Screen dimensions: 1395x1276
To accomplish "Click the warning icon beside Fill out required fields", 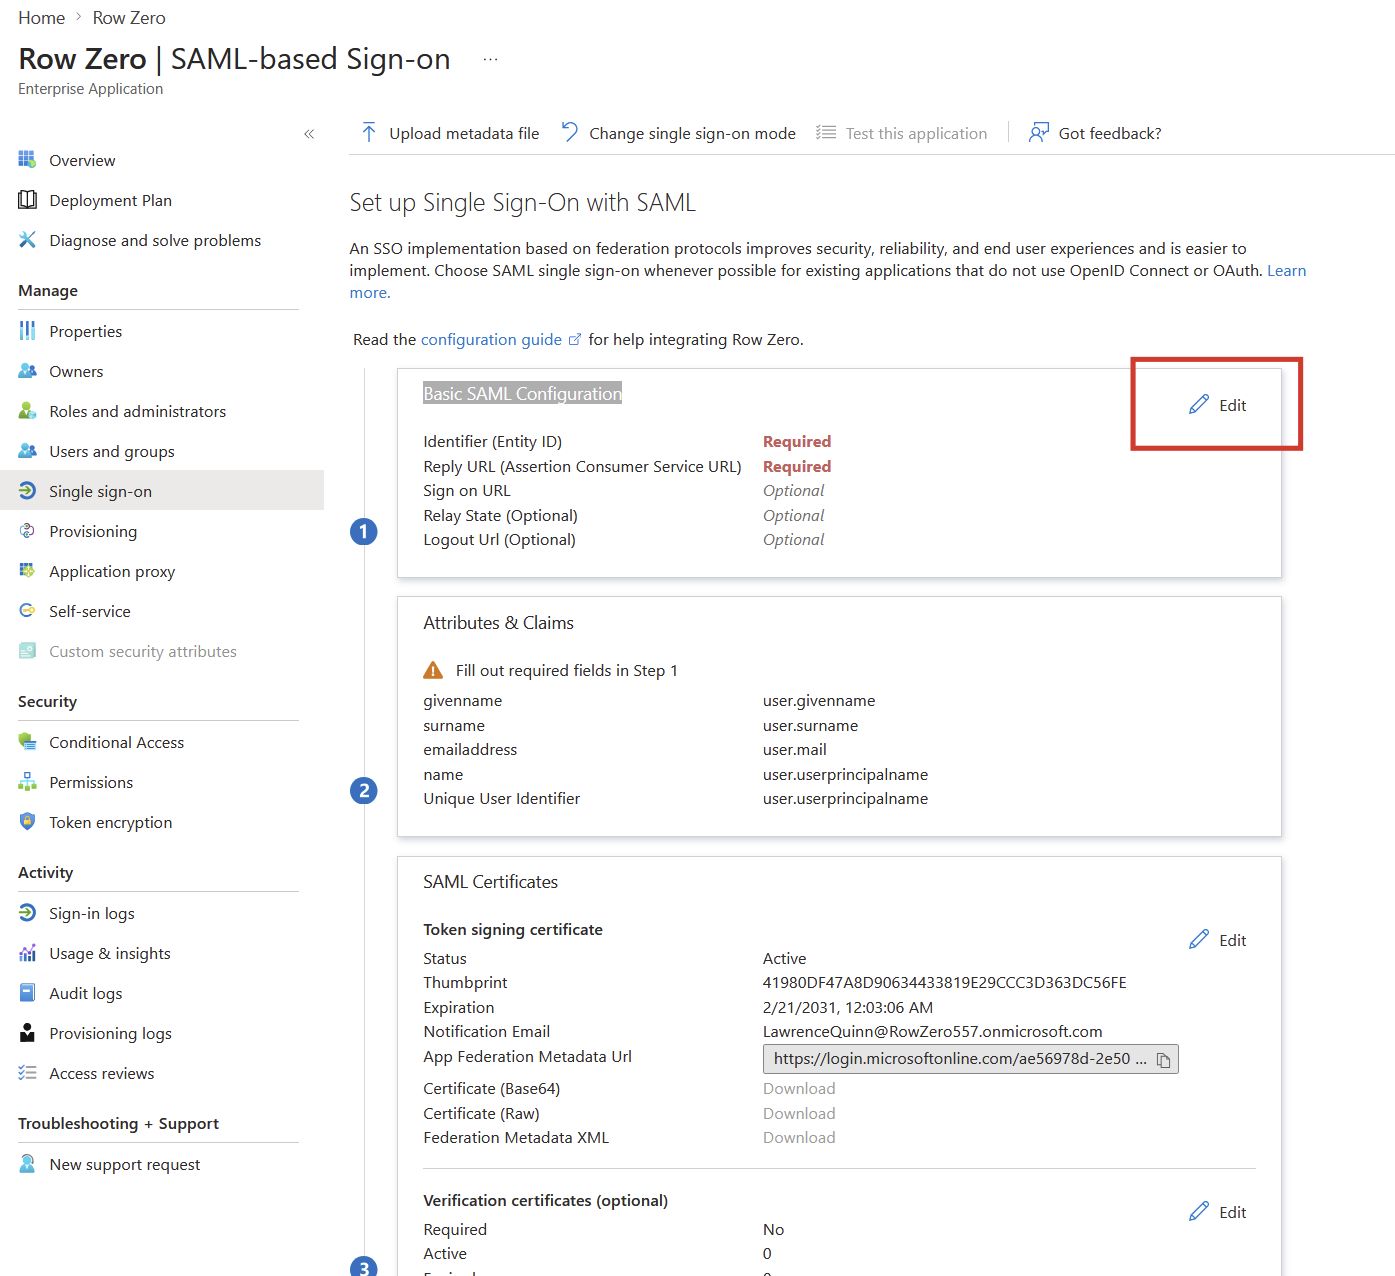I will 433,670.
